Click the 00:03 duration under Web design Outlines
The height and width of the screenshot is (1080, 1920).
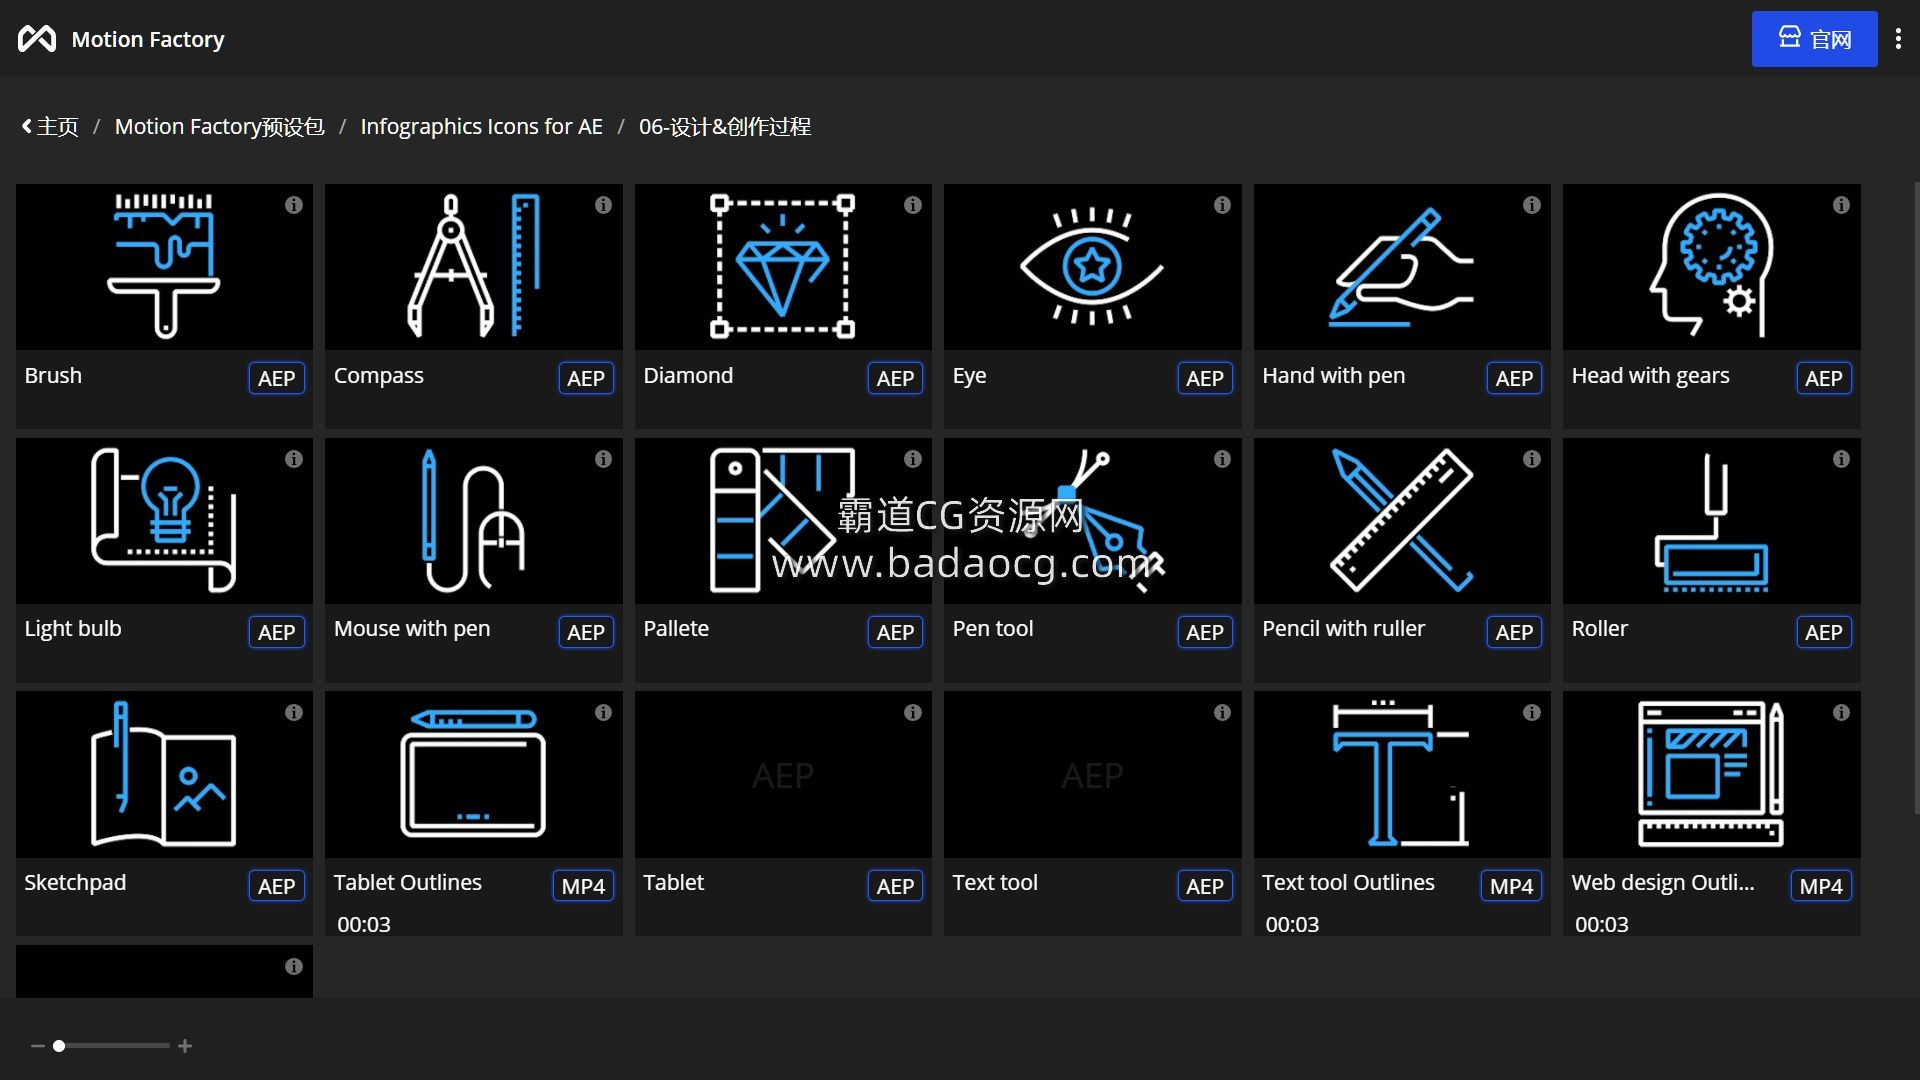click(x=1602, y=925)
